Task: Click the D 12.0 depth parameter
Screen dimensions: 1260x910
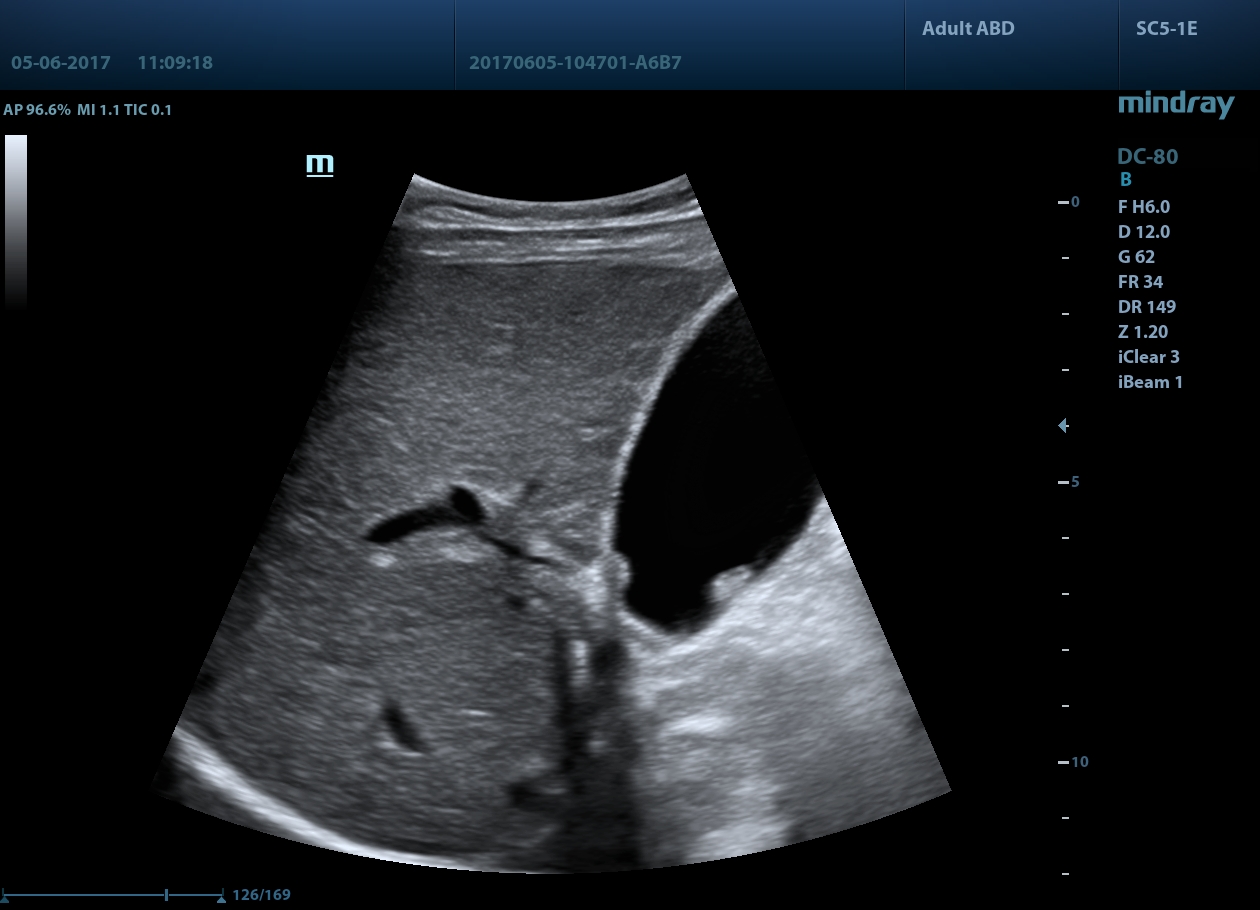Action: point(1143,232)
